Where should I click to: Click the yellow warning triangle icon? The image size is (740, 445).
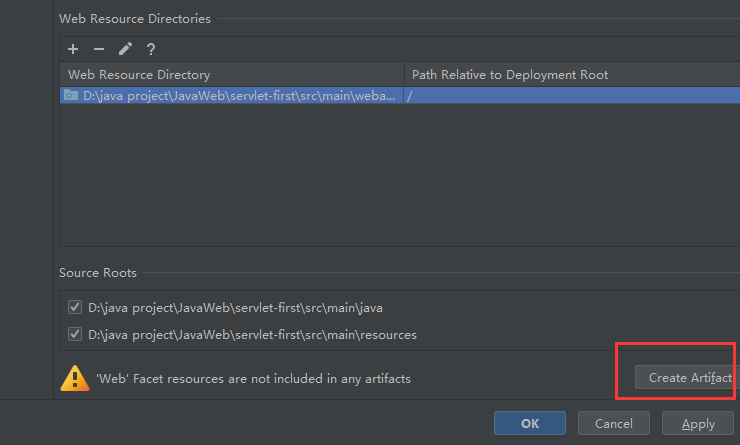tap(75, 378)
